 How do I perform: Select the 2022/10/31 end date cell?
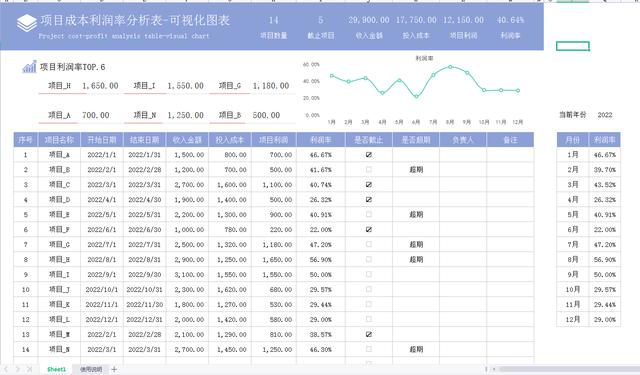coord(144,289)
